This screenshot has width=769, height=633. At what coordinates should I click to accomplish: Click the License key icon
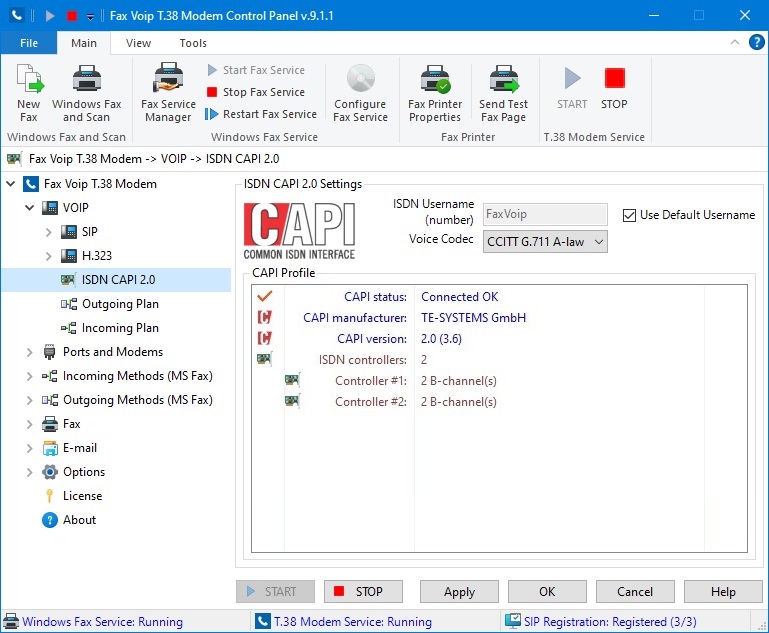(x=50, y=496)
